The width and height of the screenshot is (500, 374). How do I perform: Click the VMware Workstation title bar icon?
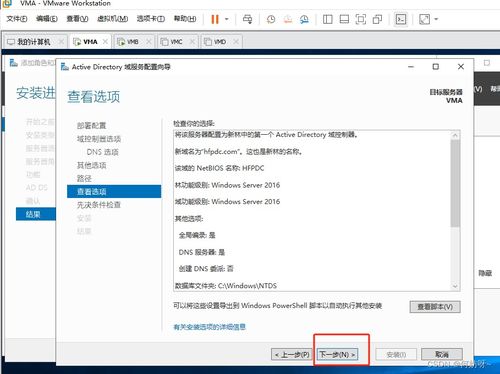click(x=6, y=3)
